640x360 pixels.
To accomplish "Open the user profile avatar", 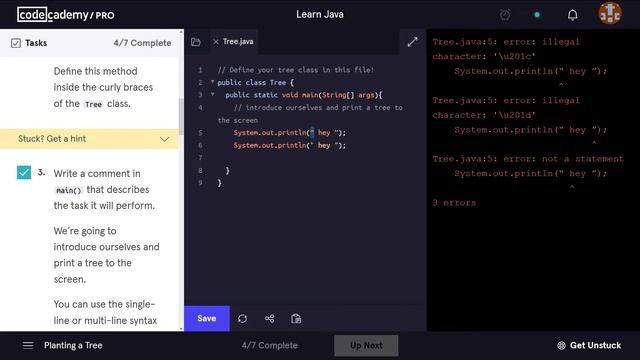I will pyautogui.click(x=610, y=13).
